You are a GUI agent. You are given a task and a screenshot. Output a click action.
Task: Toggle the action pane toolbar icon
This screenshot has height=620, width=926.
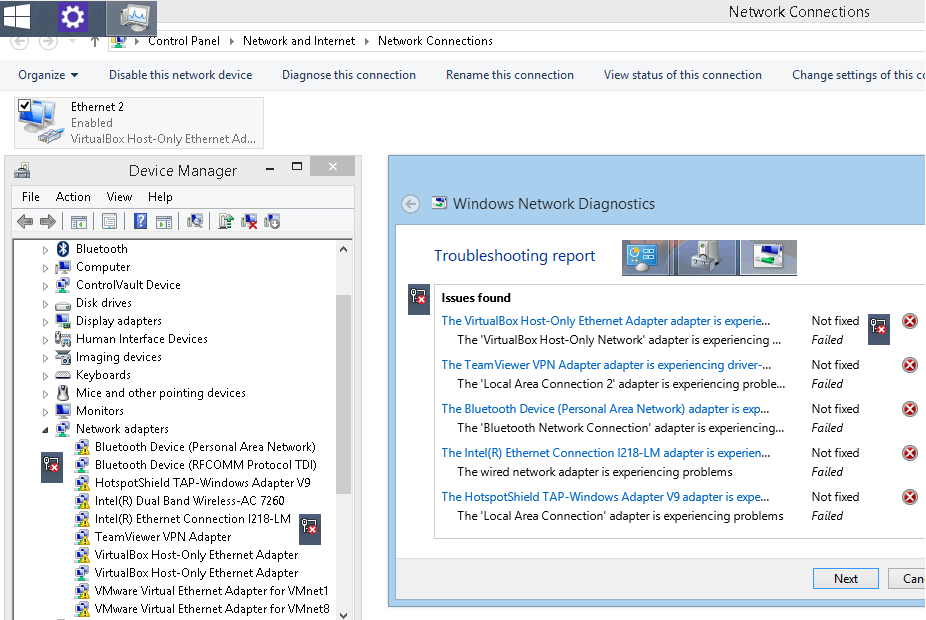164,222
